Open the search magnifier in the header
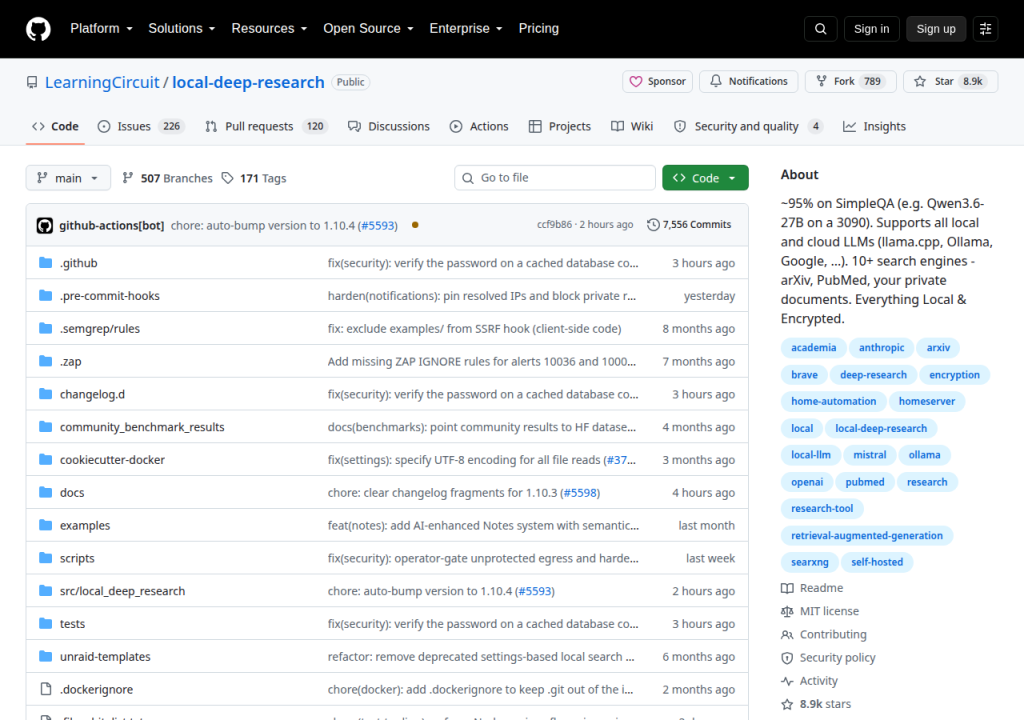 pyautogui.click(x=820, y=29)
